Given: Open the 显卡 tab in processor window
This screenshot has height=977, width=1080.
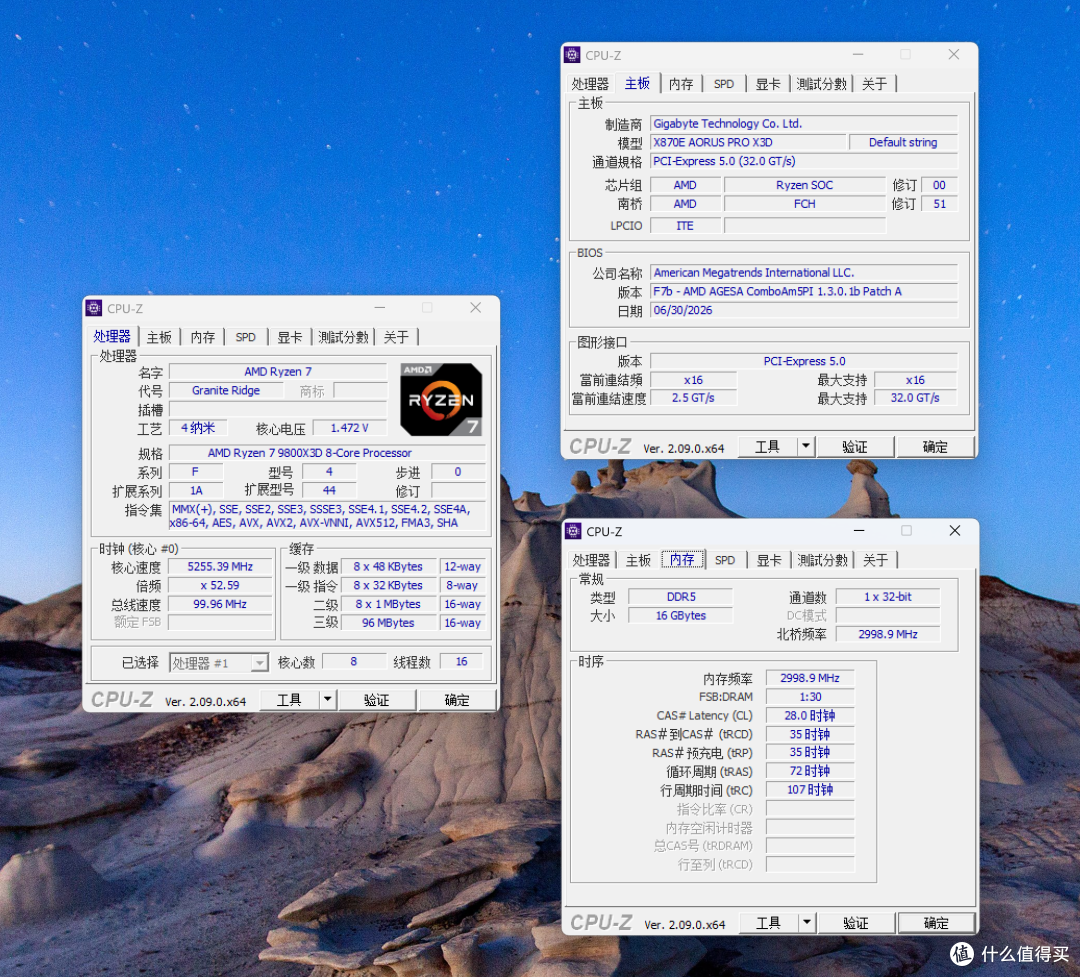Looking at the screenshot, I should pyautogui.click(x=289, y=337).
